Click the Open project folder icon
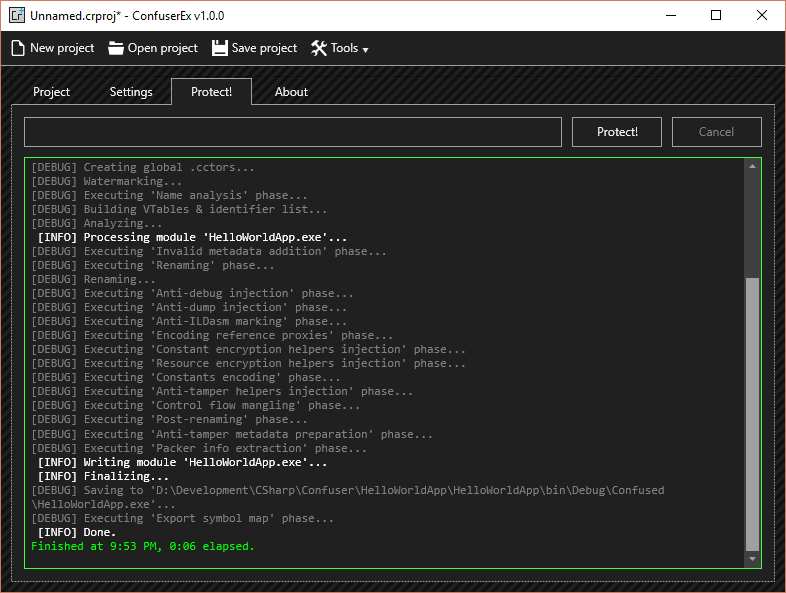Image resolution: width=786 pixels, height=593 pixels. [116, 48]
